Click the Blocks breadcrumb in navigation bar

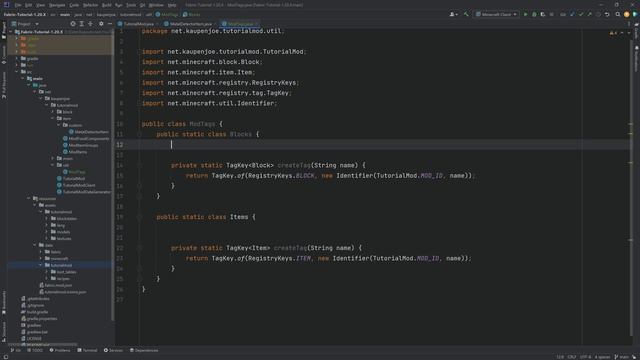tap(191, 15)
